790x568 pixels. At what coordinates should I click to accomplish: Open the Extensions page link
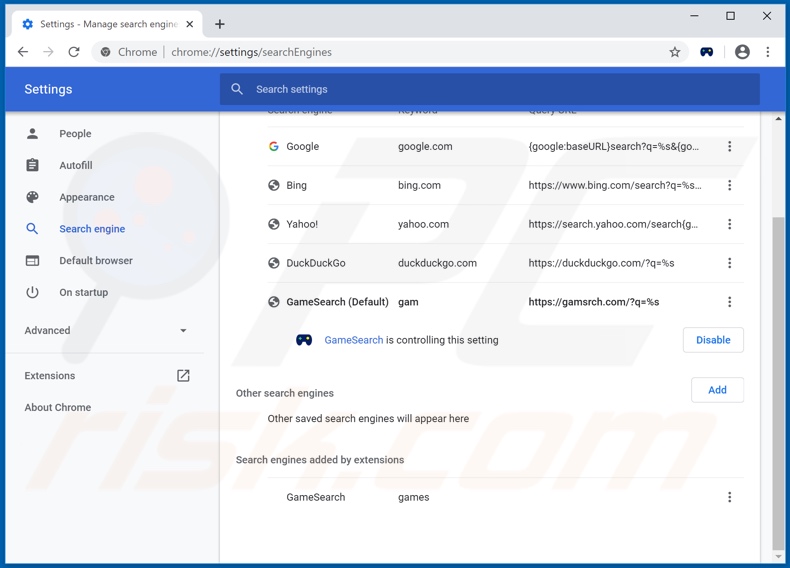[49, 375]
